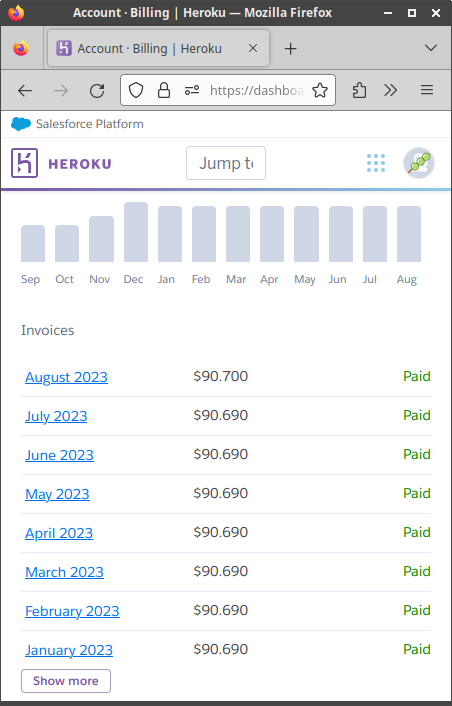
Task: Select the December usage bar in chart
Action: [136, 232]
